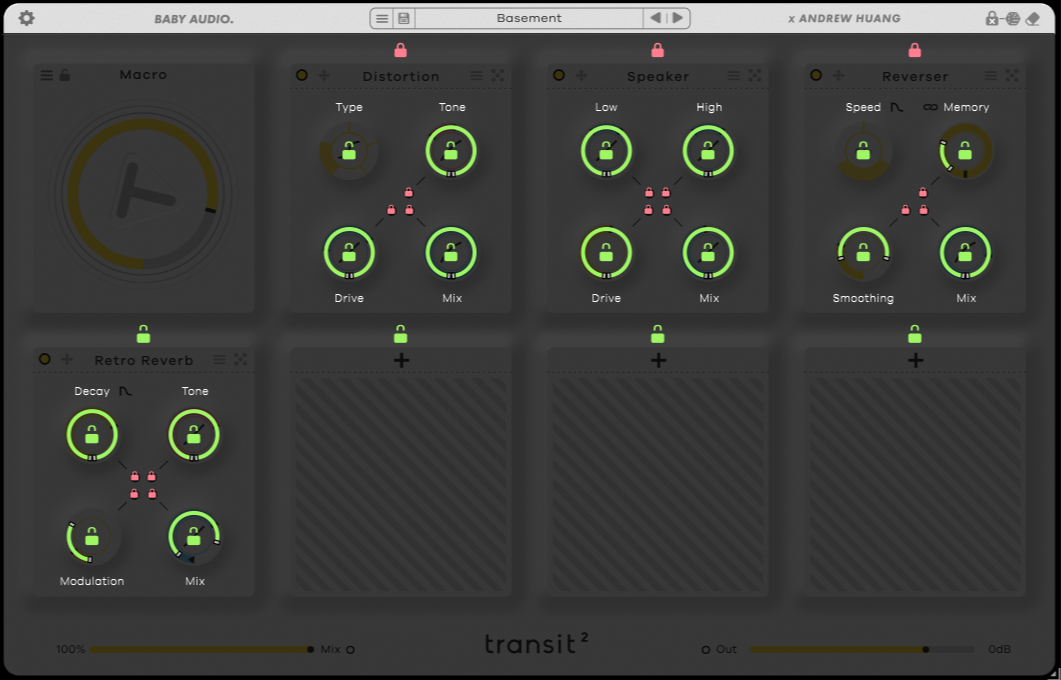
Task: Toggle the pink lock above the Reverser module
Action: (x=915, y=50)
